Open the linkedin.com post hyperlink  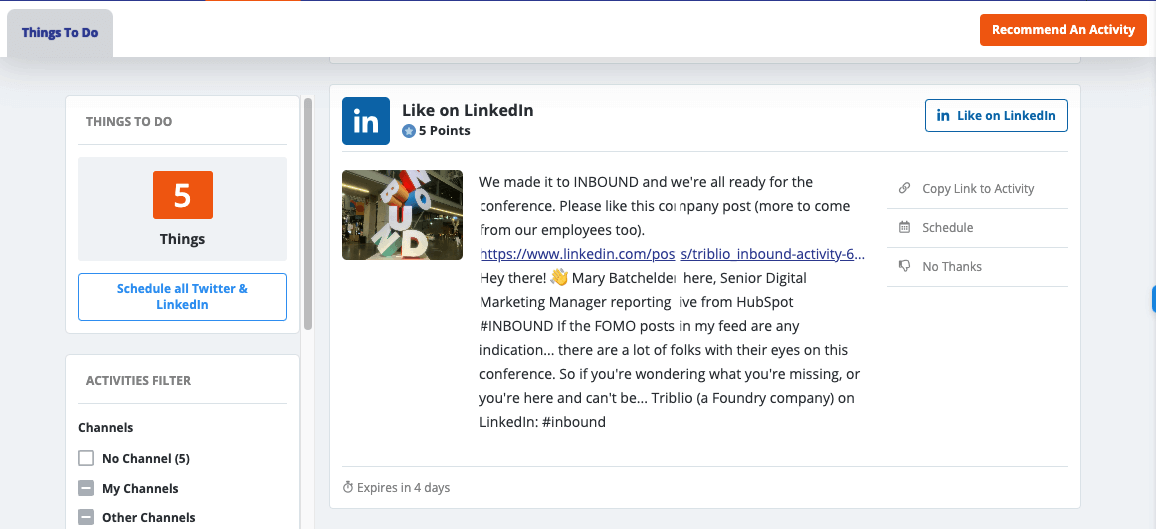tap(672, 254)
